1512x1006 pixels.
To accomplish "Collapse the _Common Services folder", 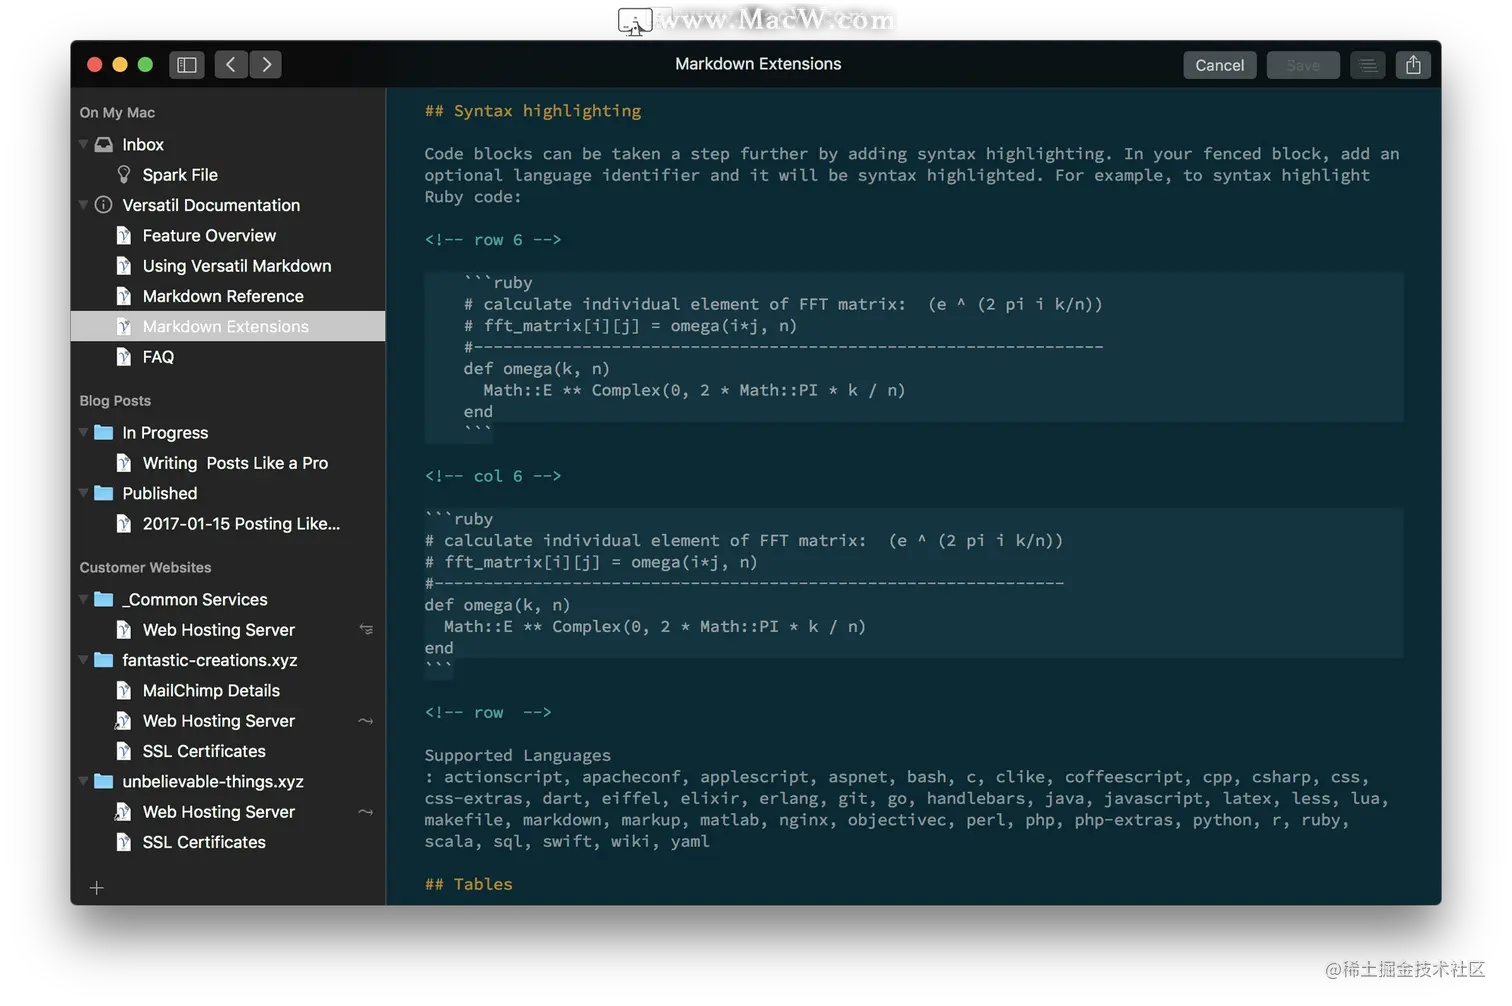I will click(x=84, y=600).
